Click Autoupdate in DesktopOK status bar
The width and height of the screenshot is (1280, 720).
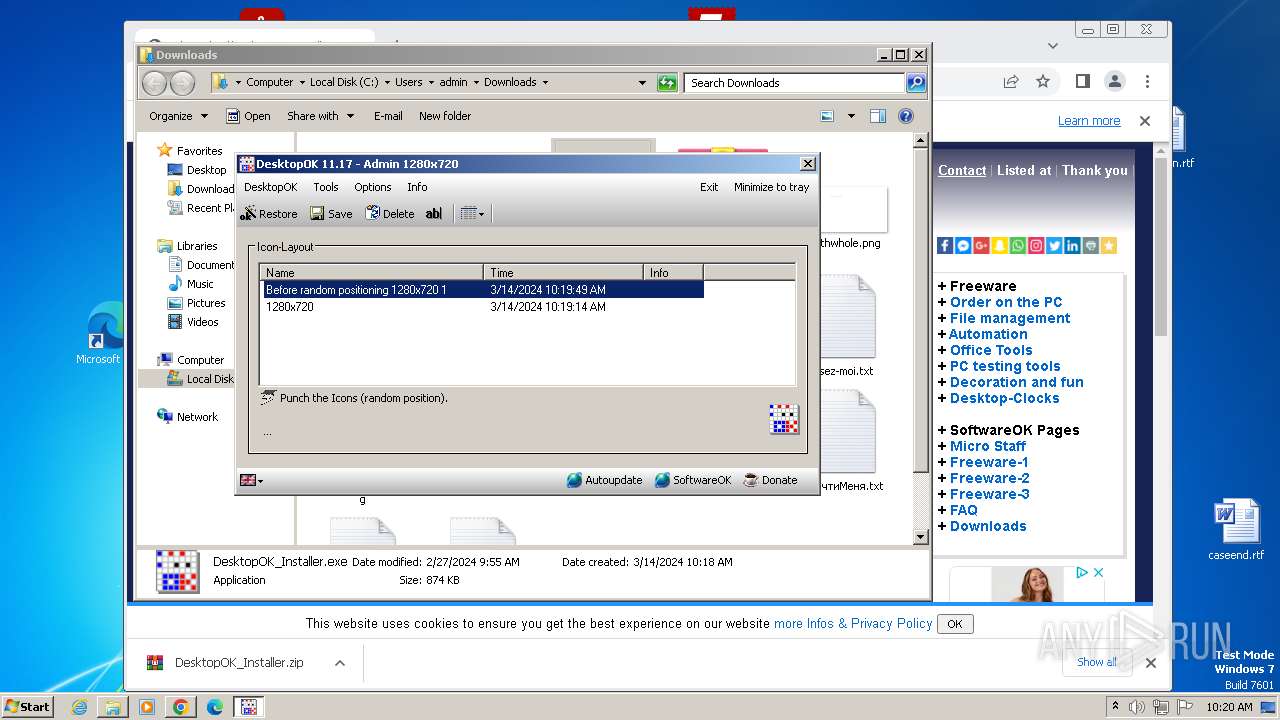click(604, 480)
